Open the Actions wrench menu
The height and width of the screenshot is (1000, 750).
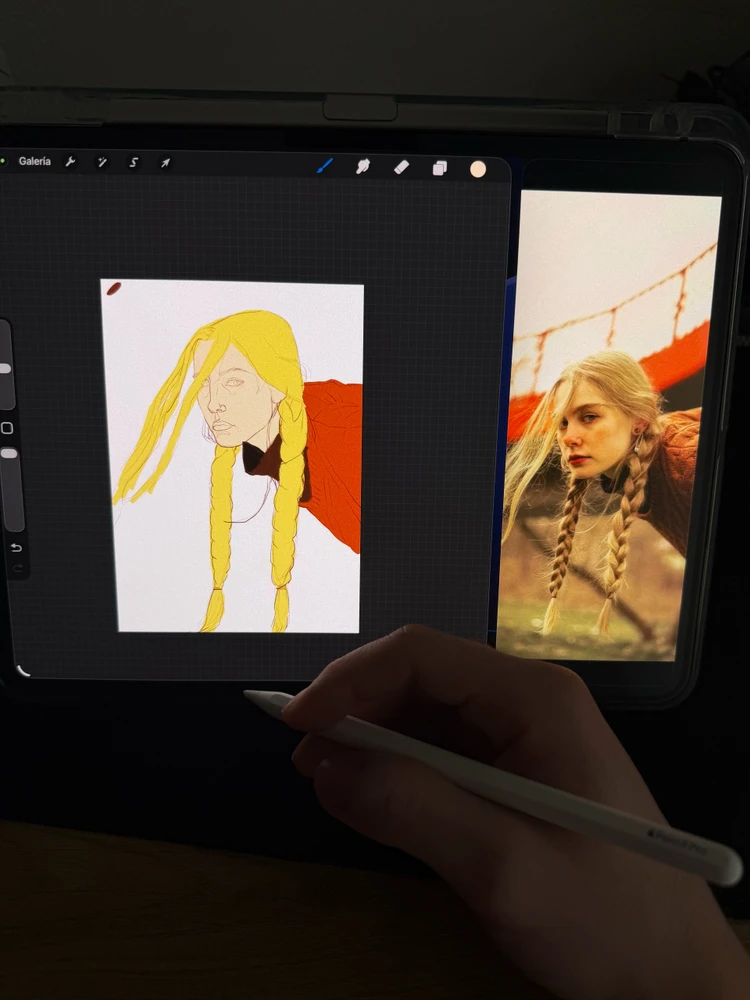coord(70,162)
